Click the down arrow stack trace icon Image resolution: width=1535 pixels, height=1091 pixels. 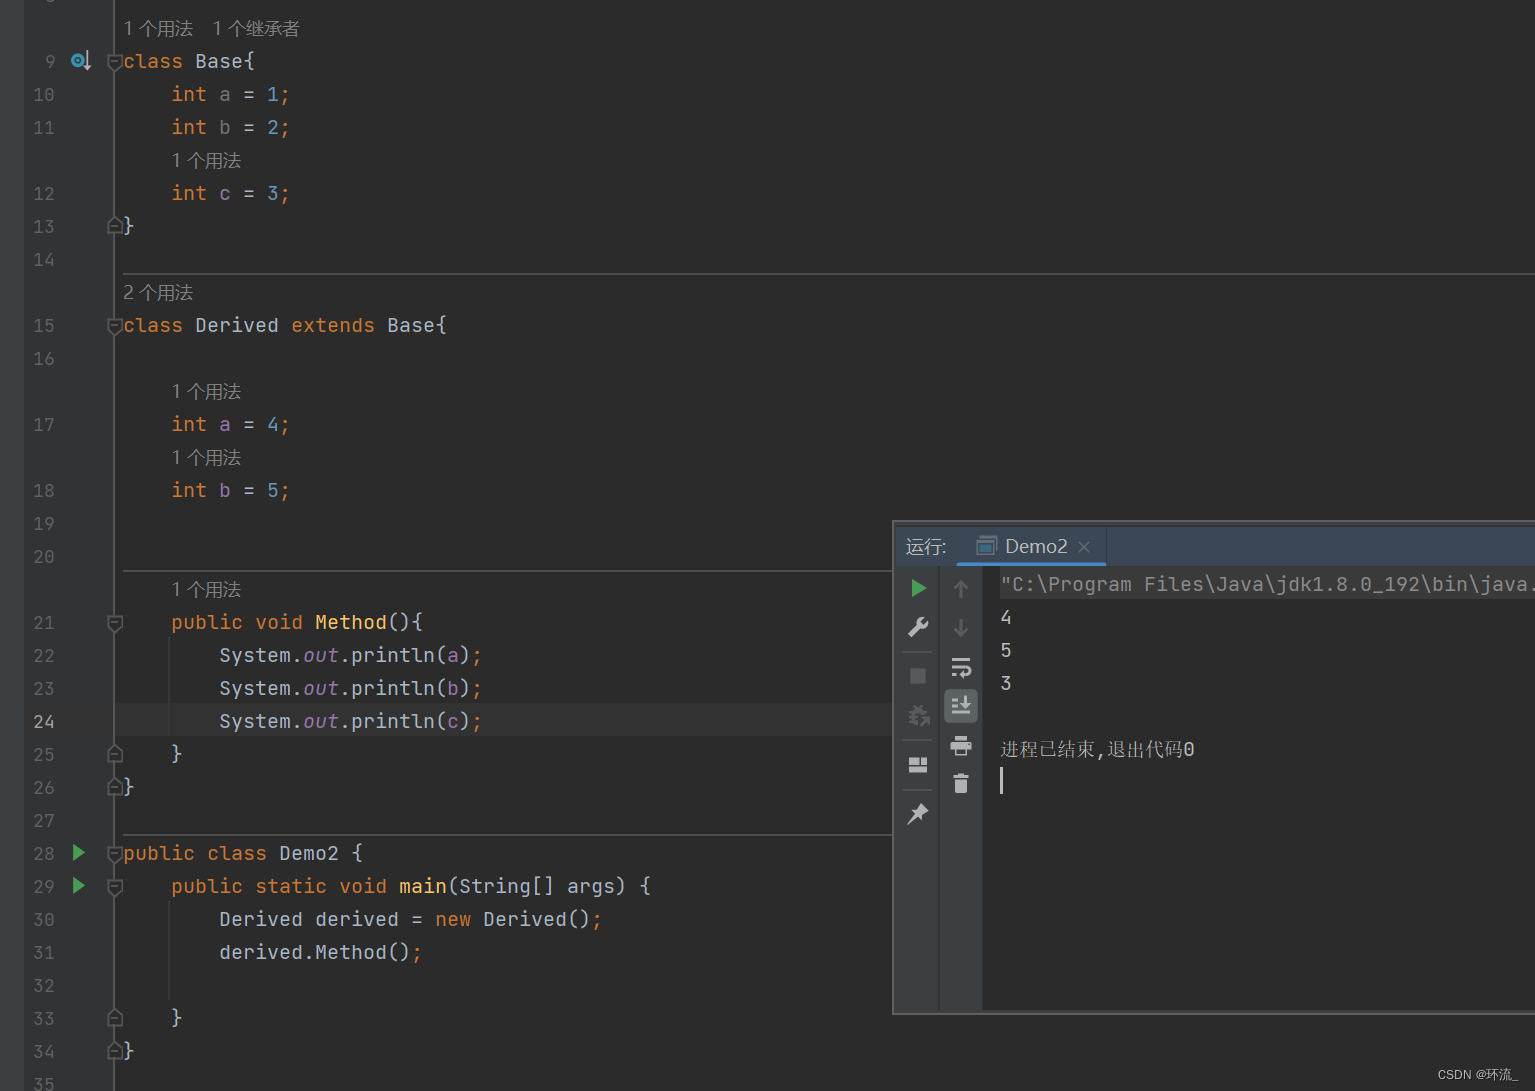click(961, 628)
